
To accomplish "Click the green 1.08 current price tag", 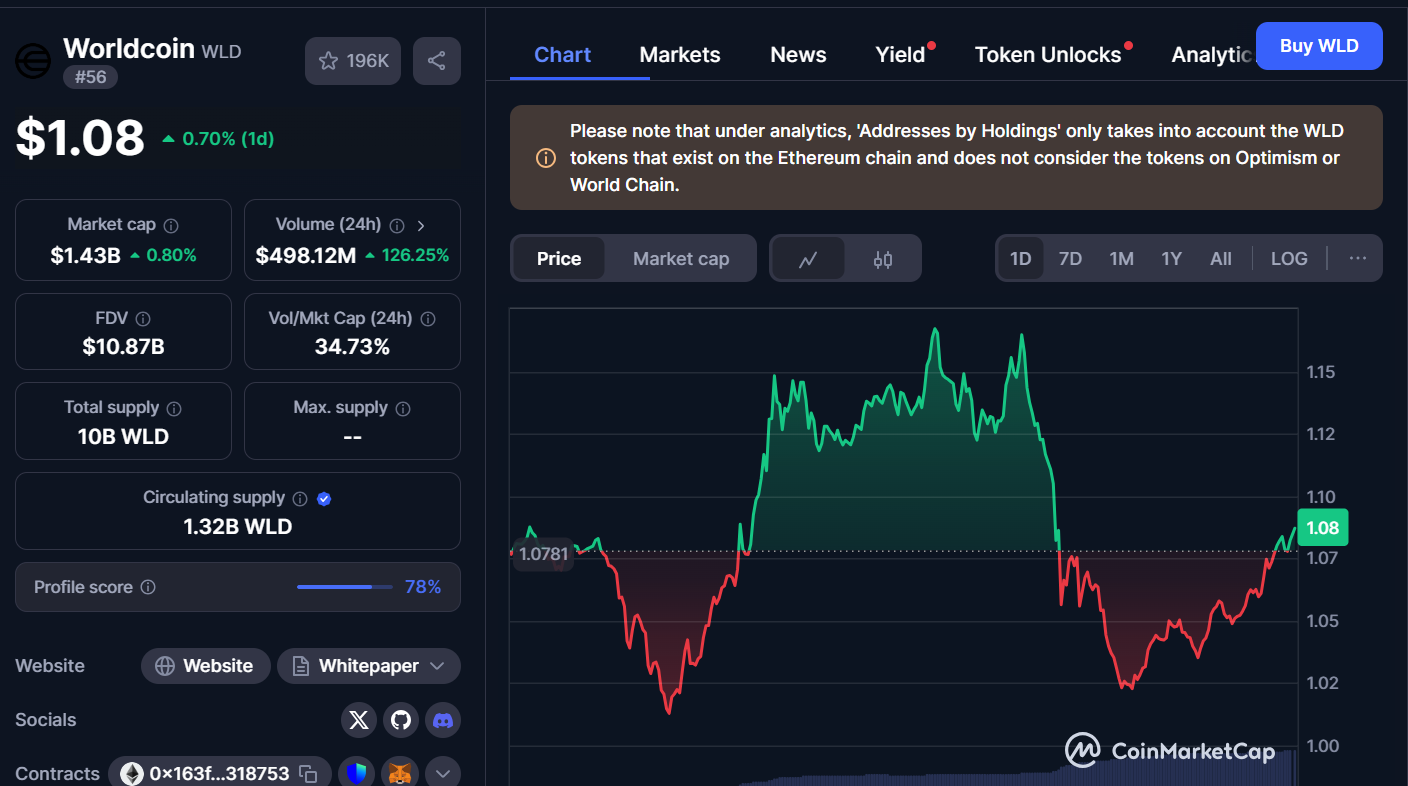I will click(x=1322, y=528).
